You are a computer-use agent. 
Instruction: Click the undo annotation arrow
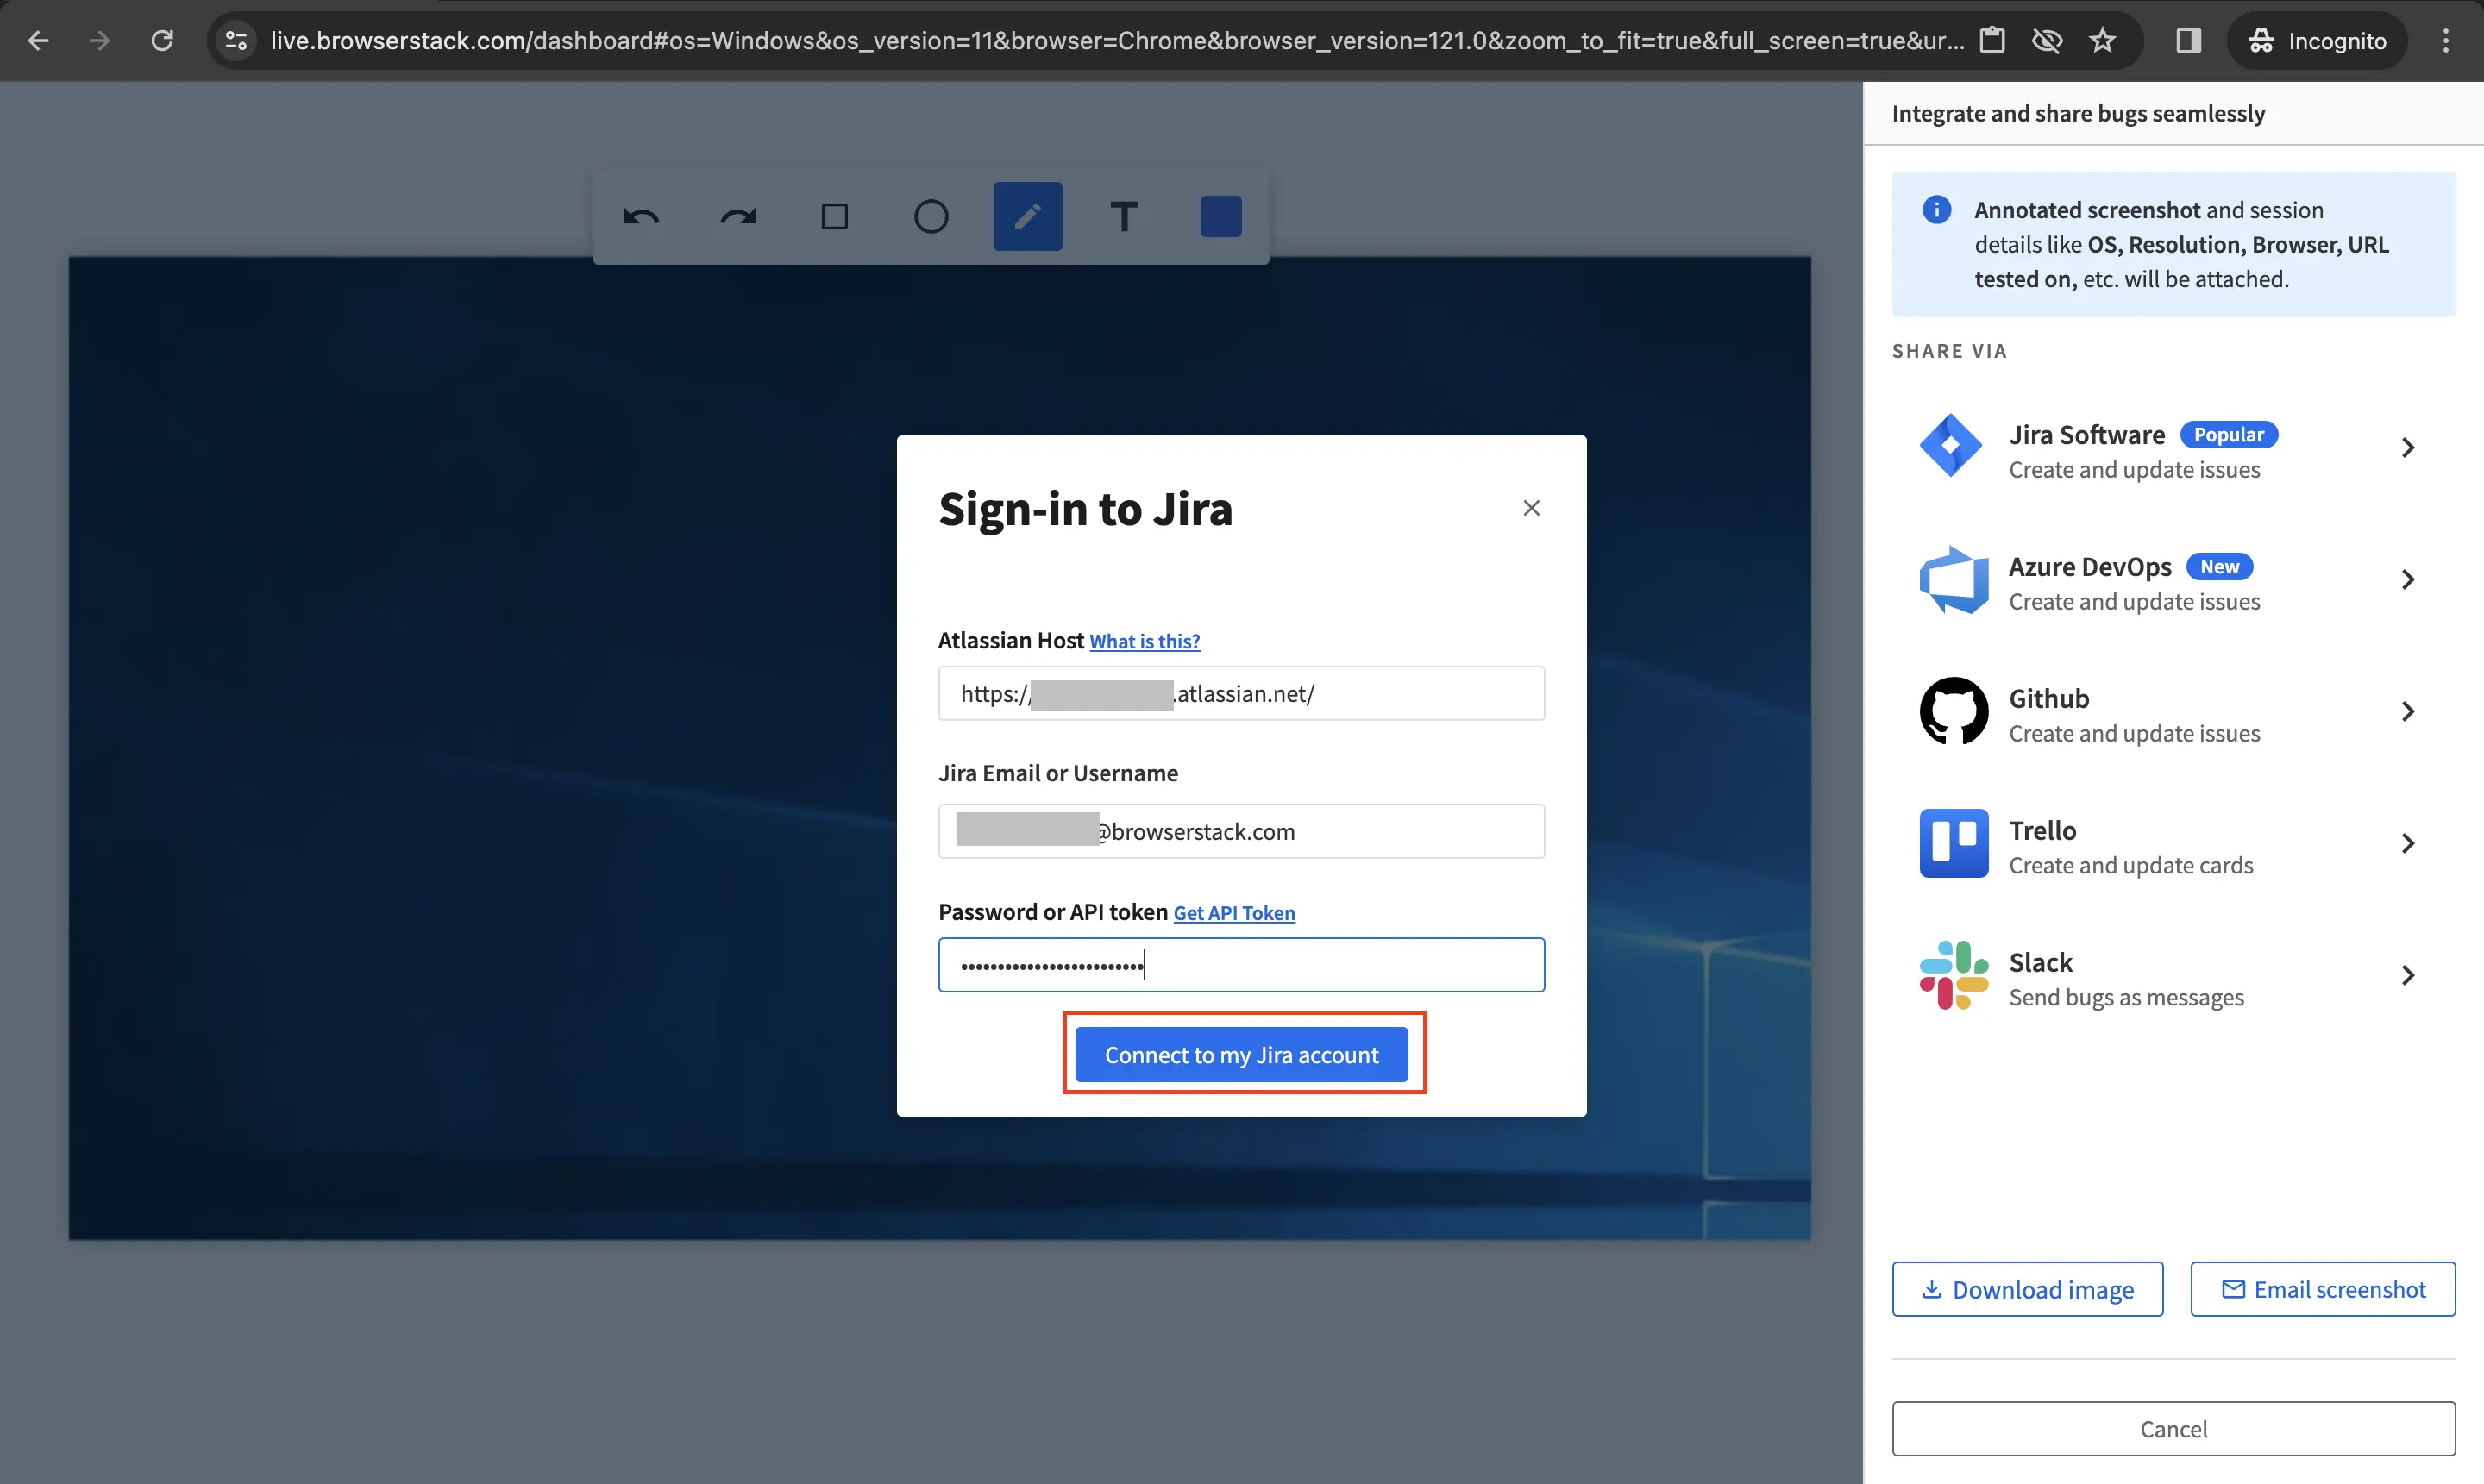(641, 217)
